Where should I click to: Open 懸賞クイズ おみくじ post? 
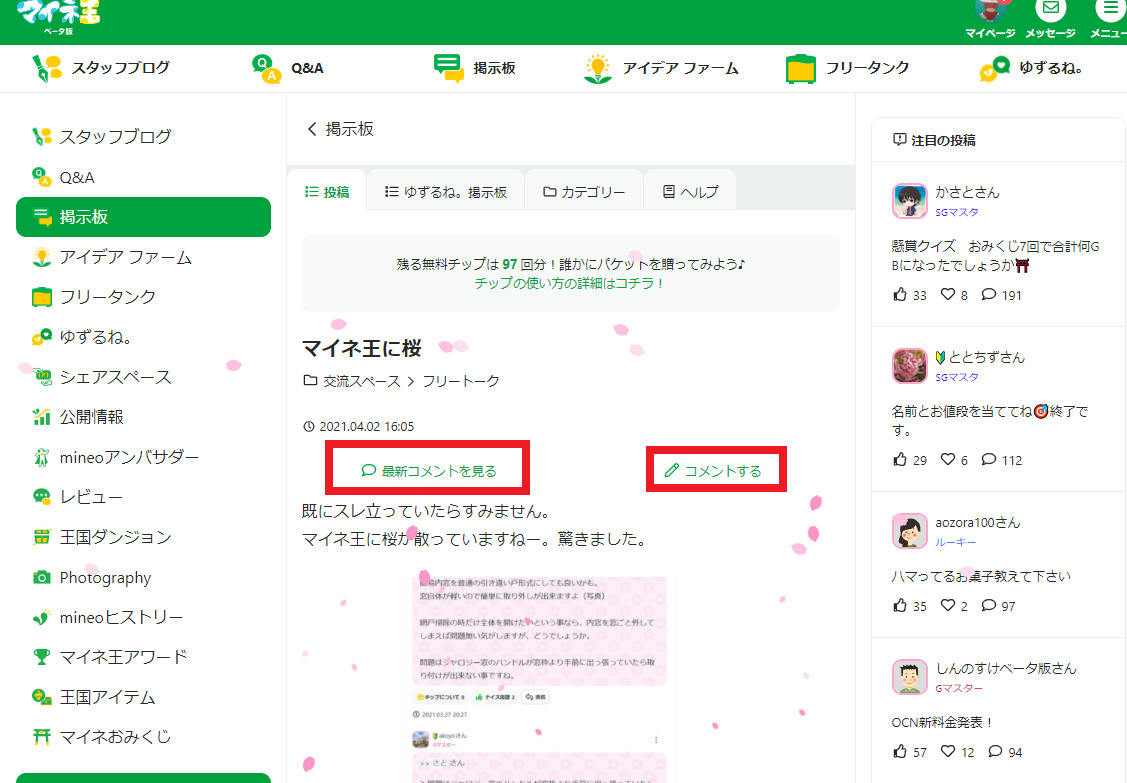(x=995, y=255)
